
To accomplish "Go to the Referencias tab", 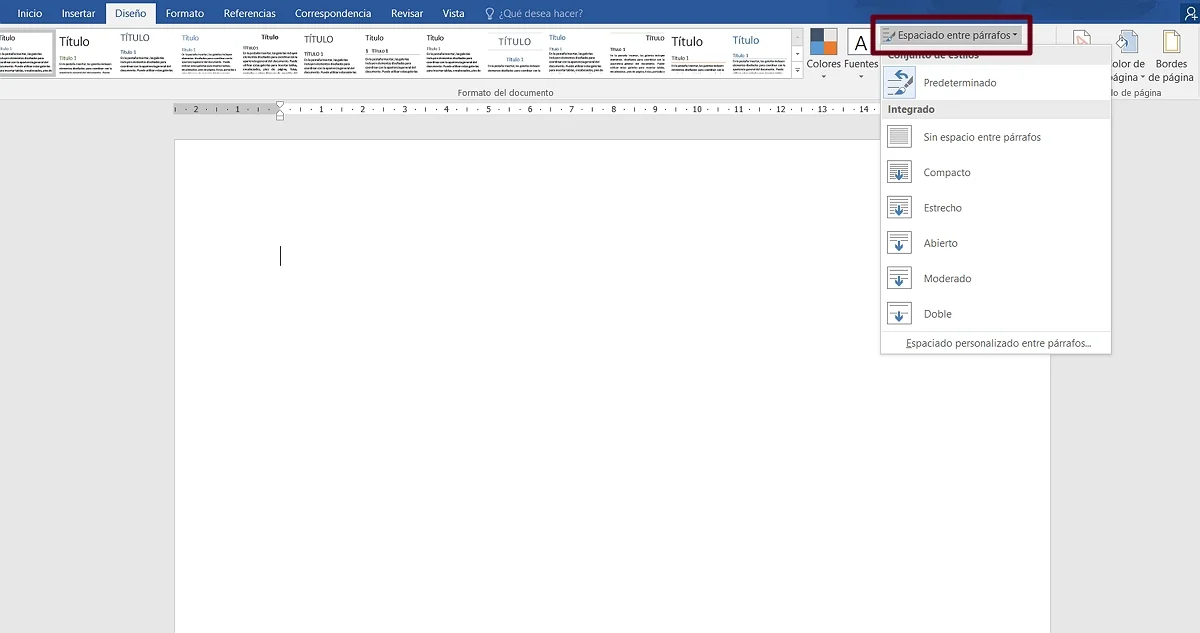I will pos(250,14).
